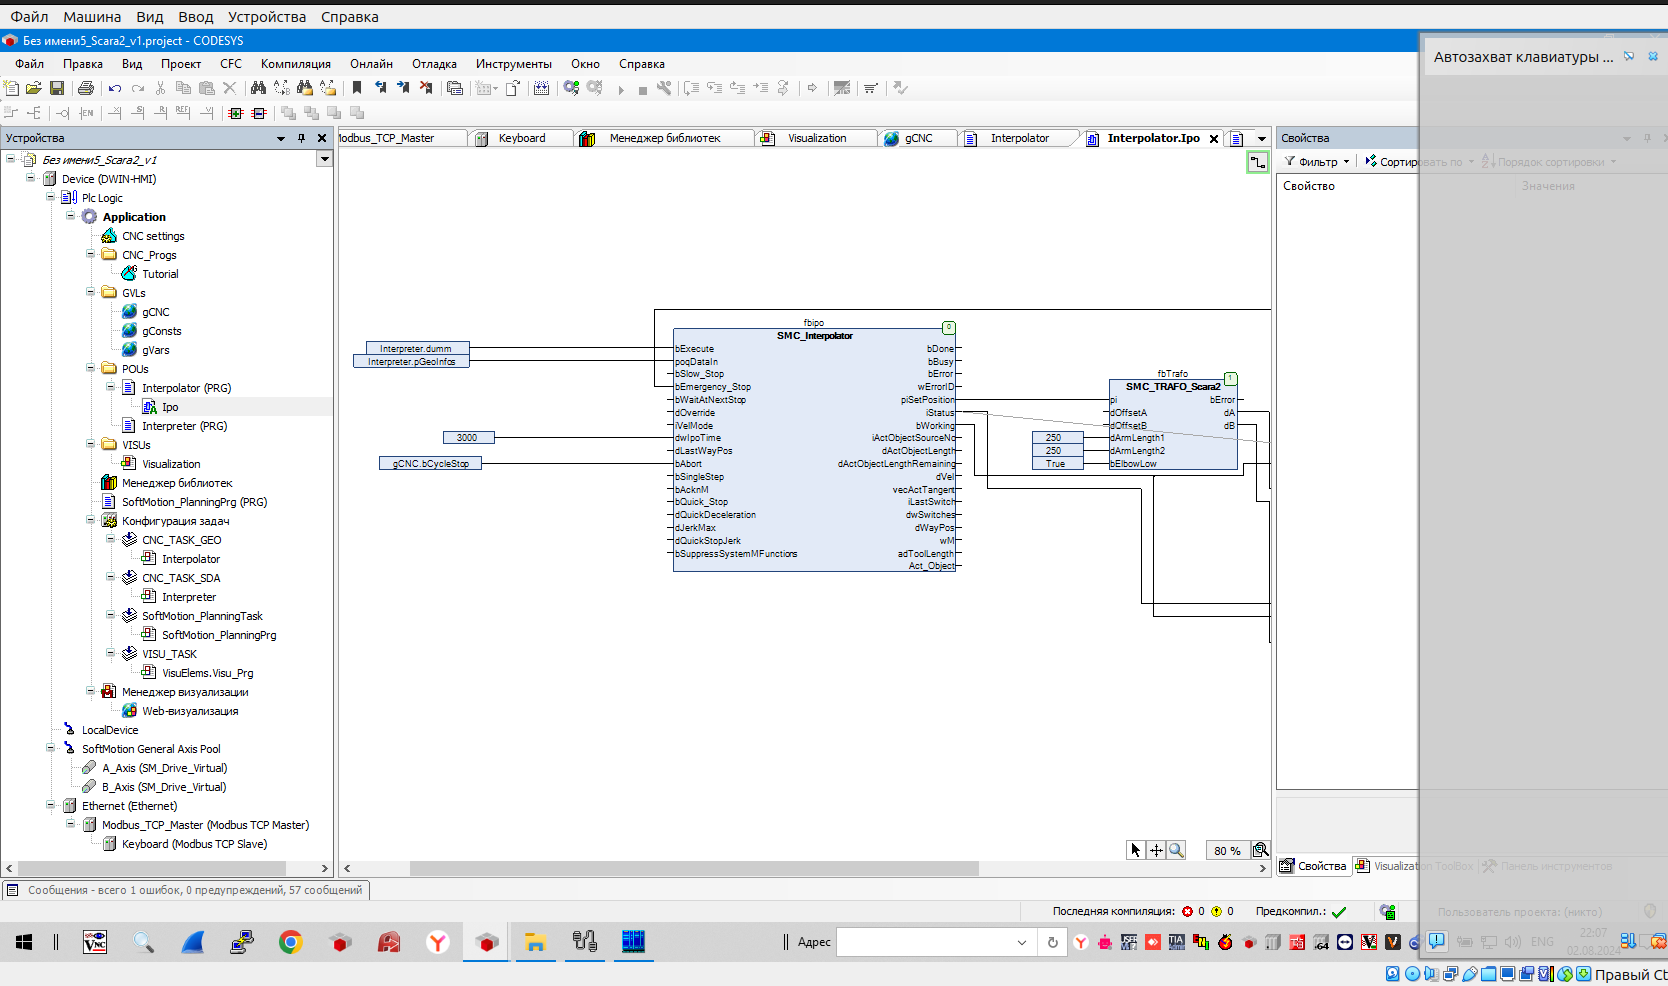
Task: Select the pan tool in the CFC editor footer
Action: point(1156,850)
